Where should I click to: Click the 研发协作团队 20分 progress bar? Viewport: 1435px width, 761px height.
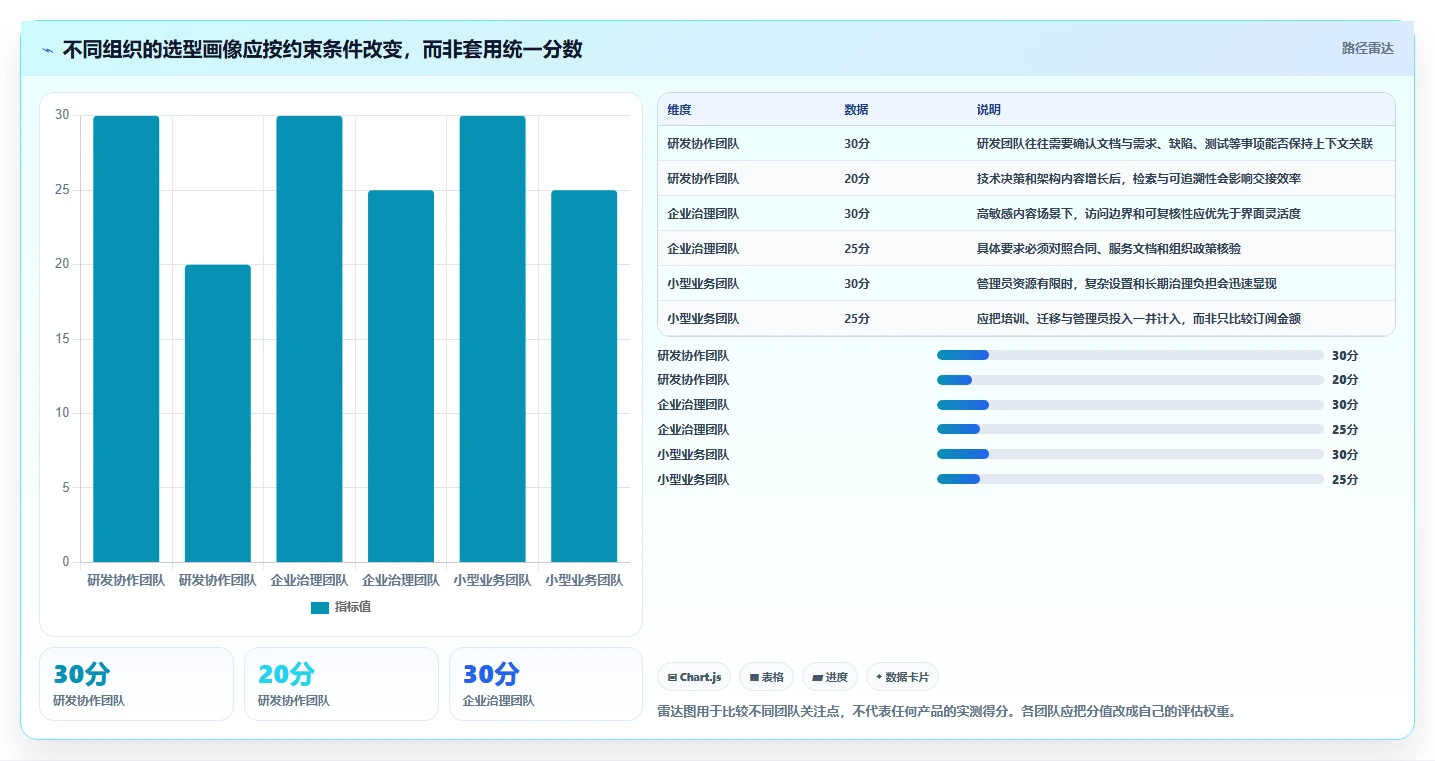point(1130,380)
